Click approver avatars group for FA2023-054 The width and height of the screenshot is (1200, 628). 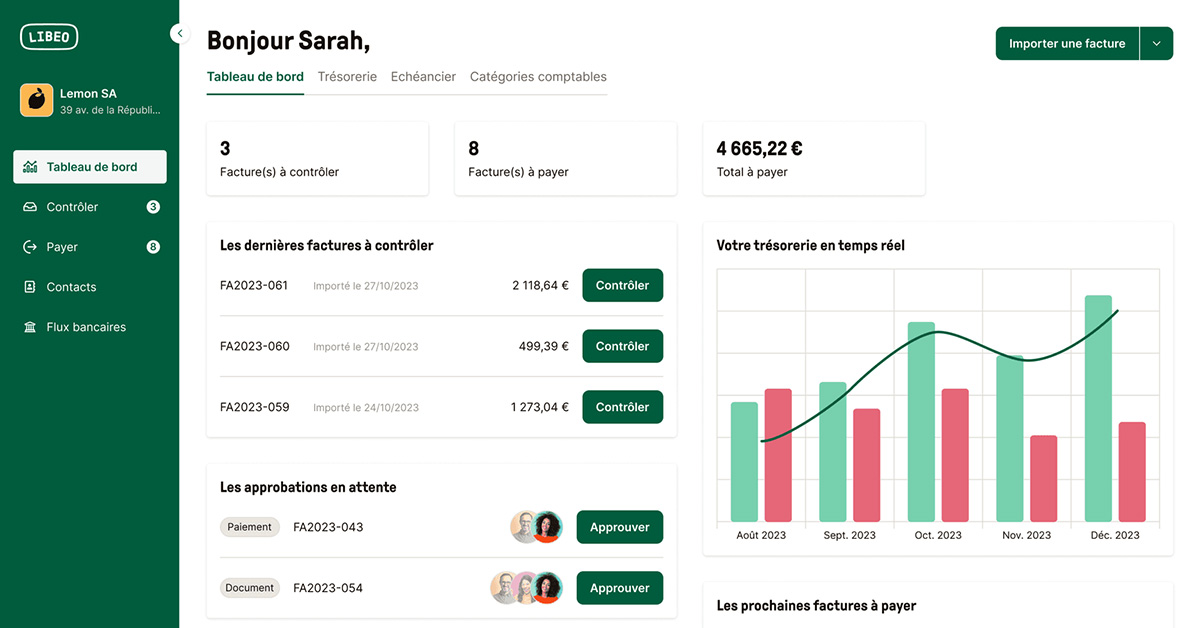pos(526,588)
